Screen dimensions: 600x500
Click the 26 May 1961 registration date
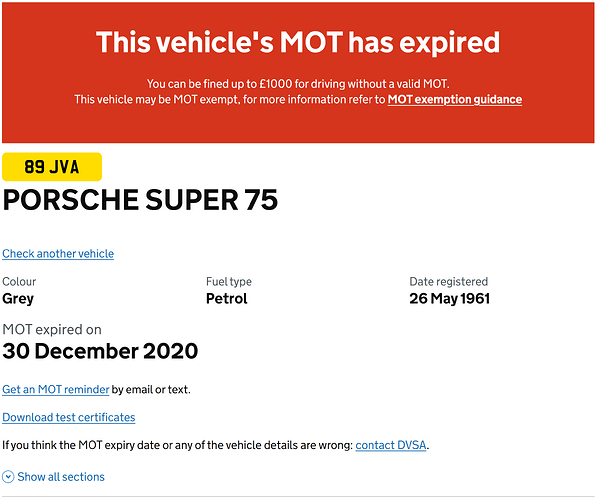(449, 298)
